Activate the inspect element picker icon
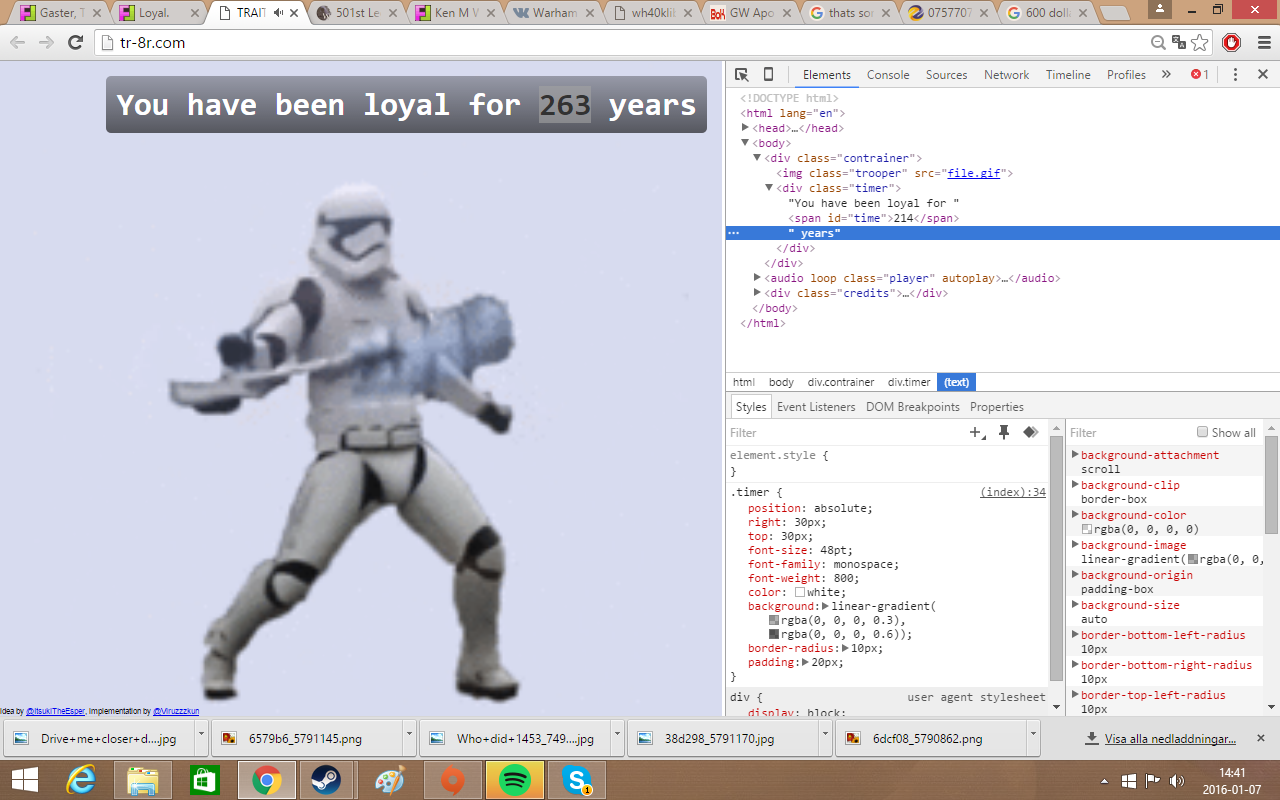The width and height of the screenshot is (1280, 800). point(742,75)
